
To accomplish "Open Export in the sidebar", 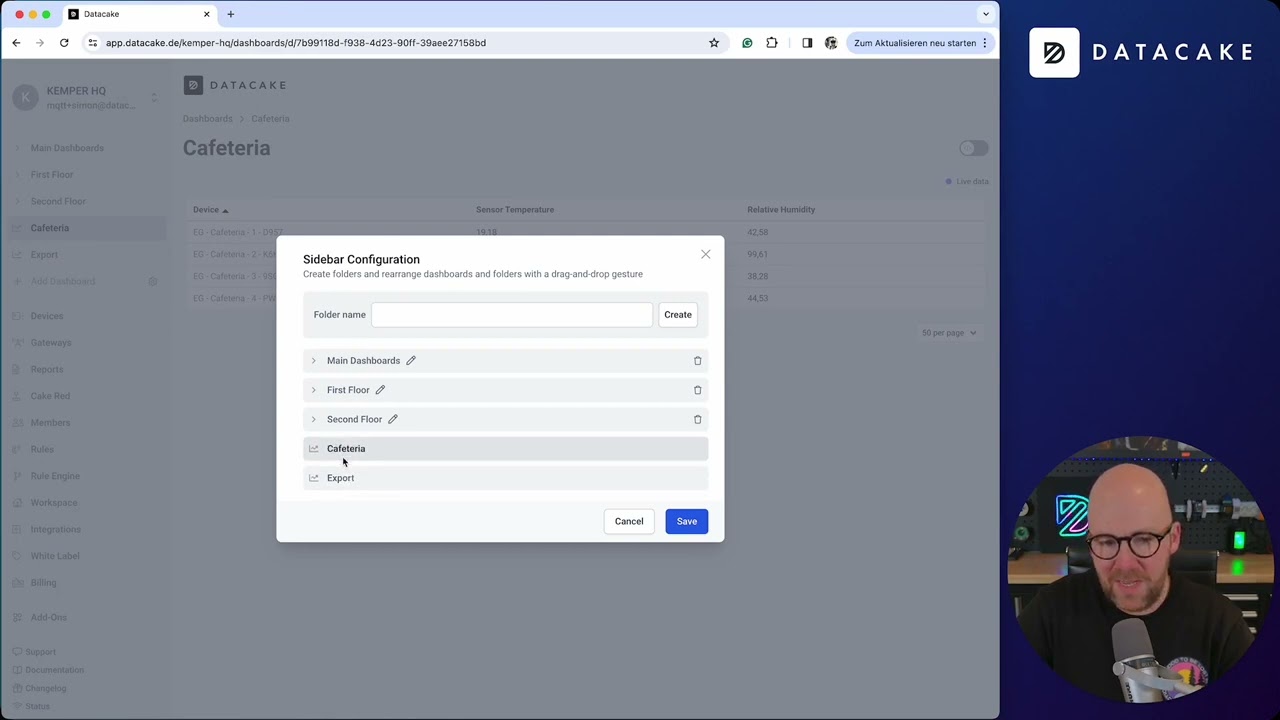I will (44, 255).
